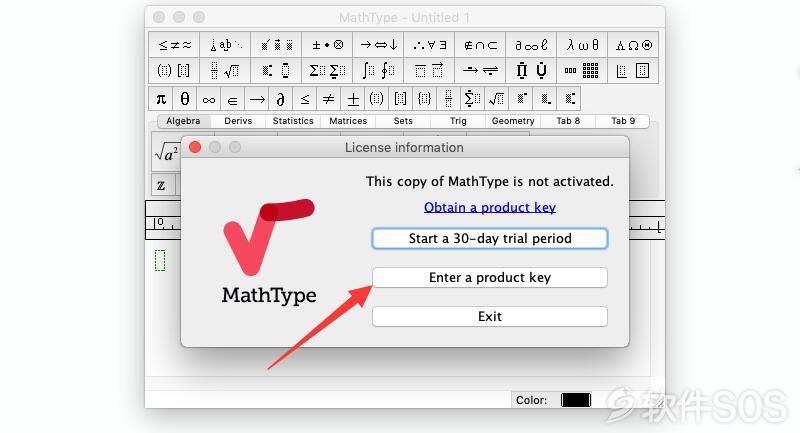800x433 pixels.
Task: Insert the not-equal symbol in small bar
Action: point(329,99)
